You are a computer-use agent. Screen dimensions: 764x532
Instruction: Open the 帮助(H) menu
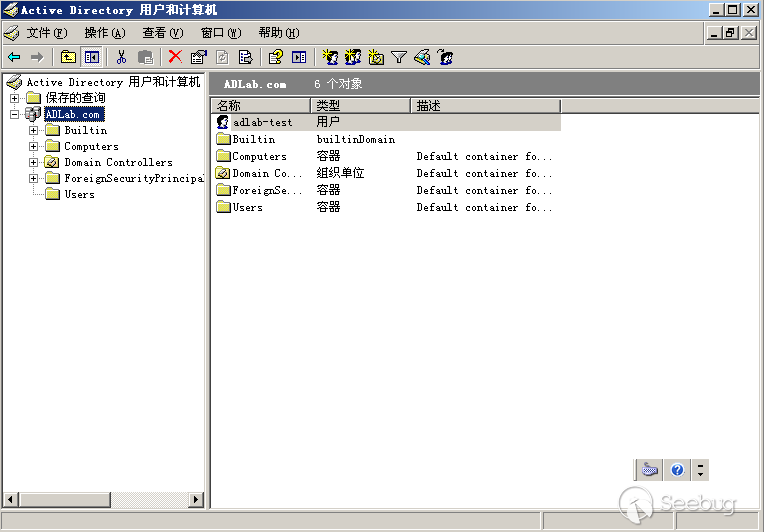point(279,33)
